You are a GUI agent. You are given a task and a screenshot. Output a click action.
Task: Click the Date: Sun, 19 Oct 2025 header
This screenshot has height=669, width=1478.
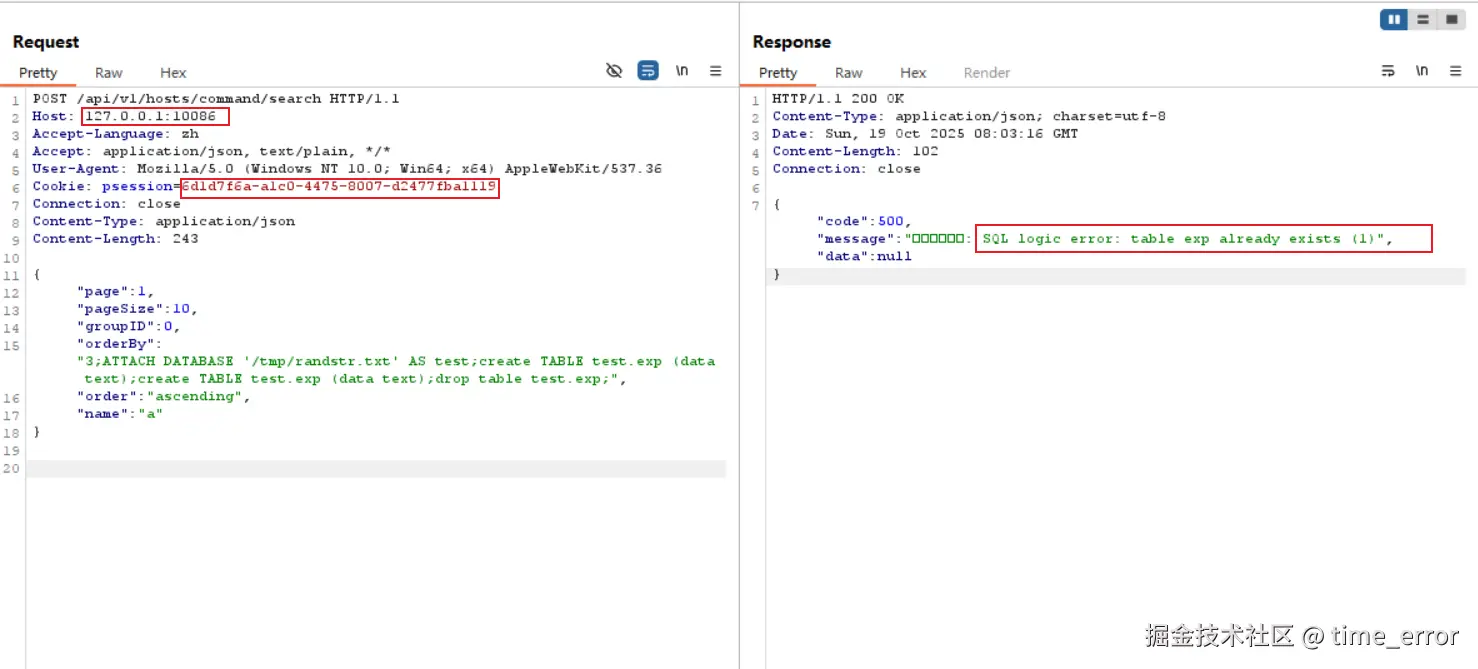click(x=925, y=134)
